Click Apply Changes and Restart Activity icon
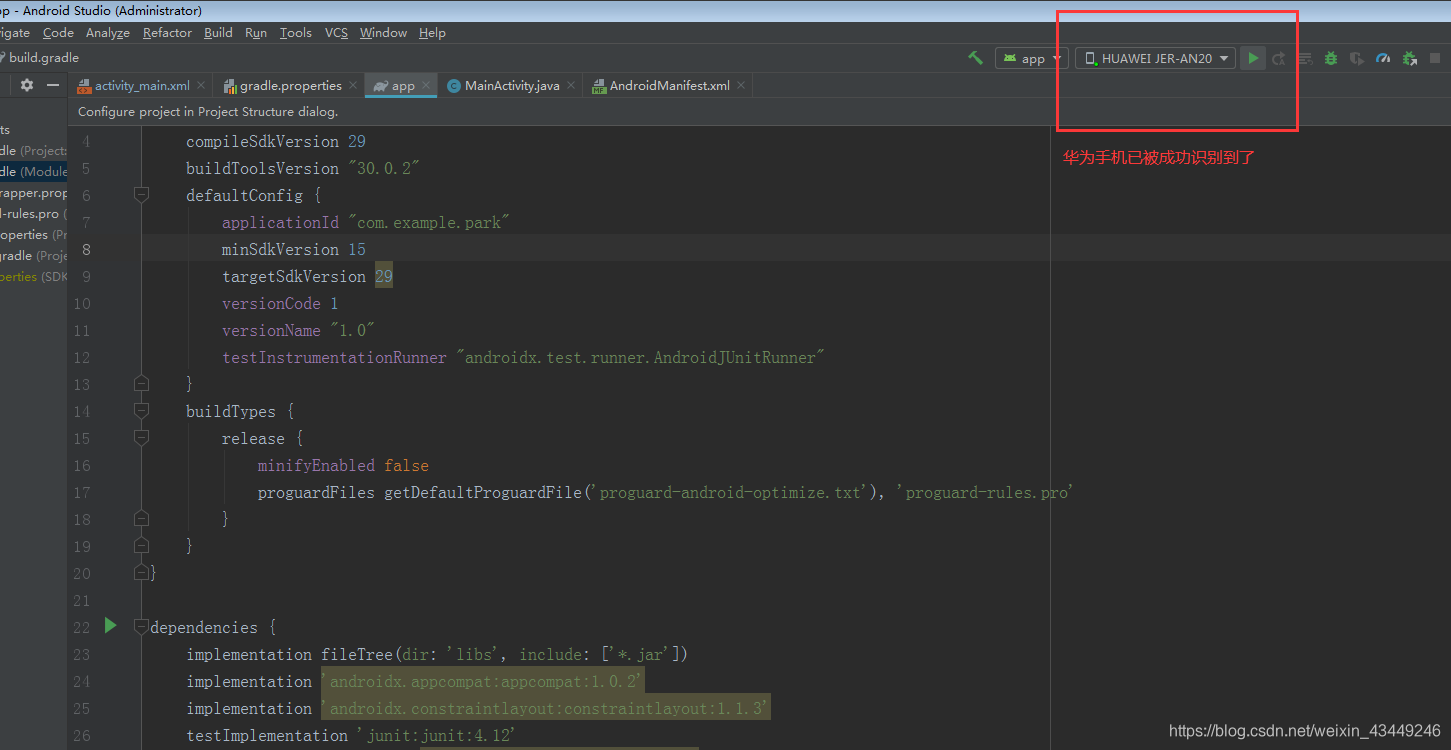1451x750 pixels. [1279, 58]
